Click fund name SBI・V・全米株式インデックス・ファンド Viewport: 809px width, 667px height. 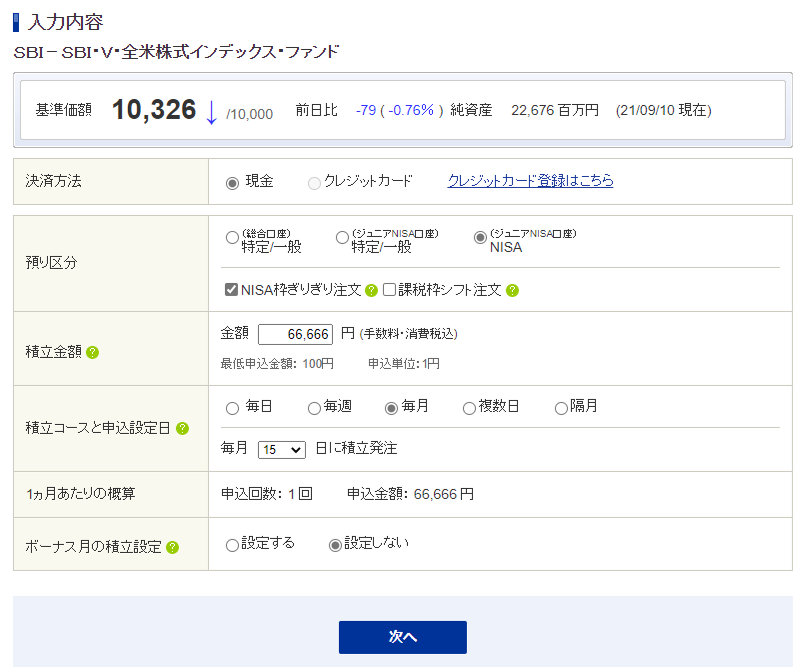(176, 52)
